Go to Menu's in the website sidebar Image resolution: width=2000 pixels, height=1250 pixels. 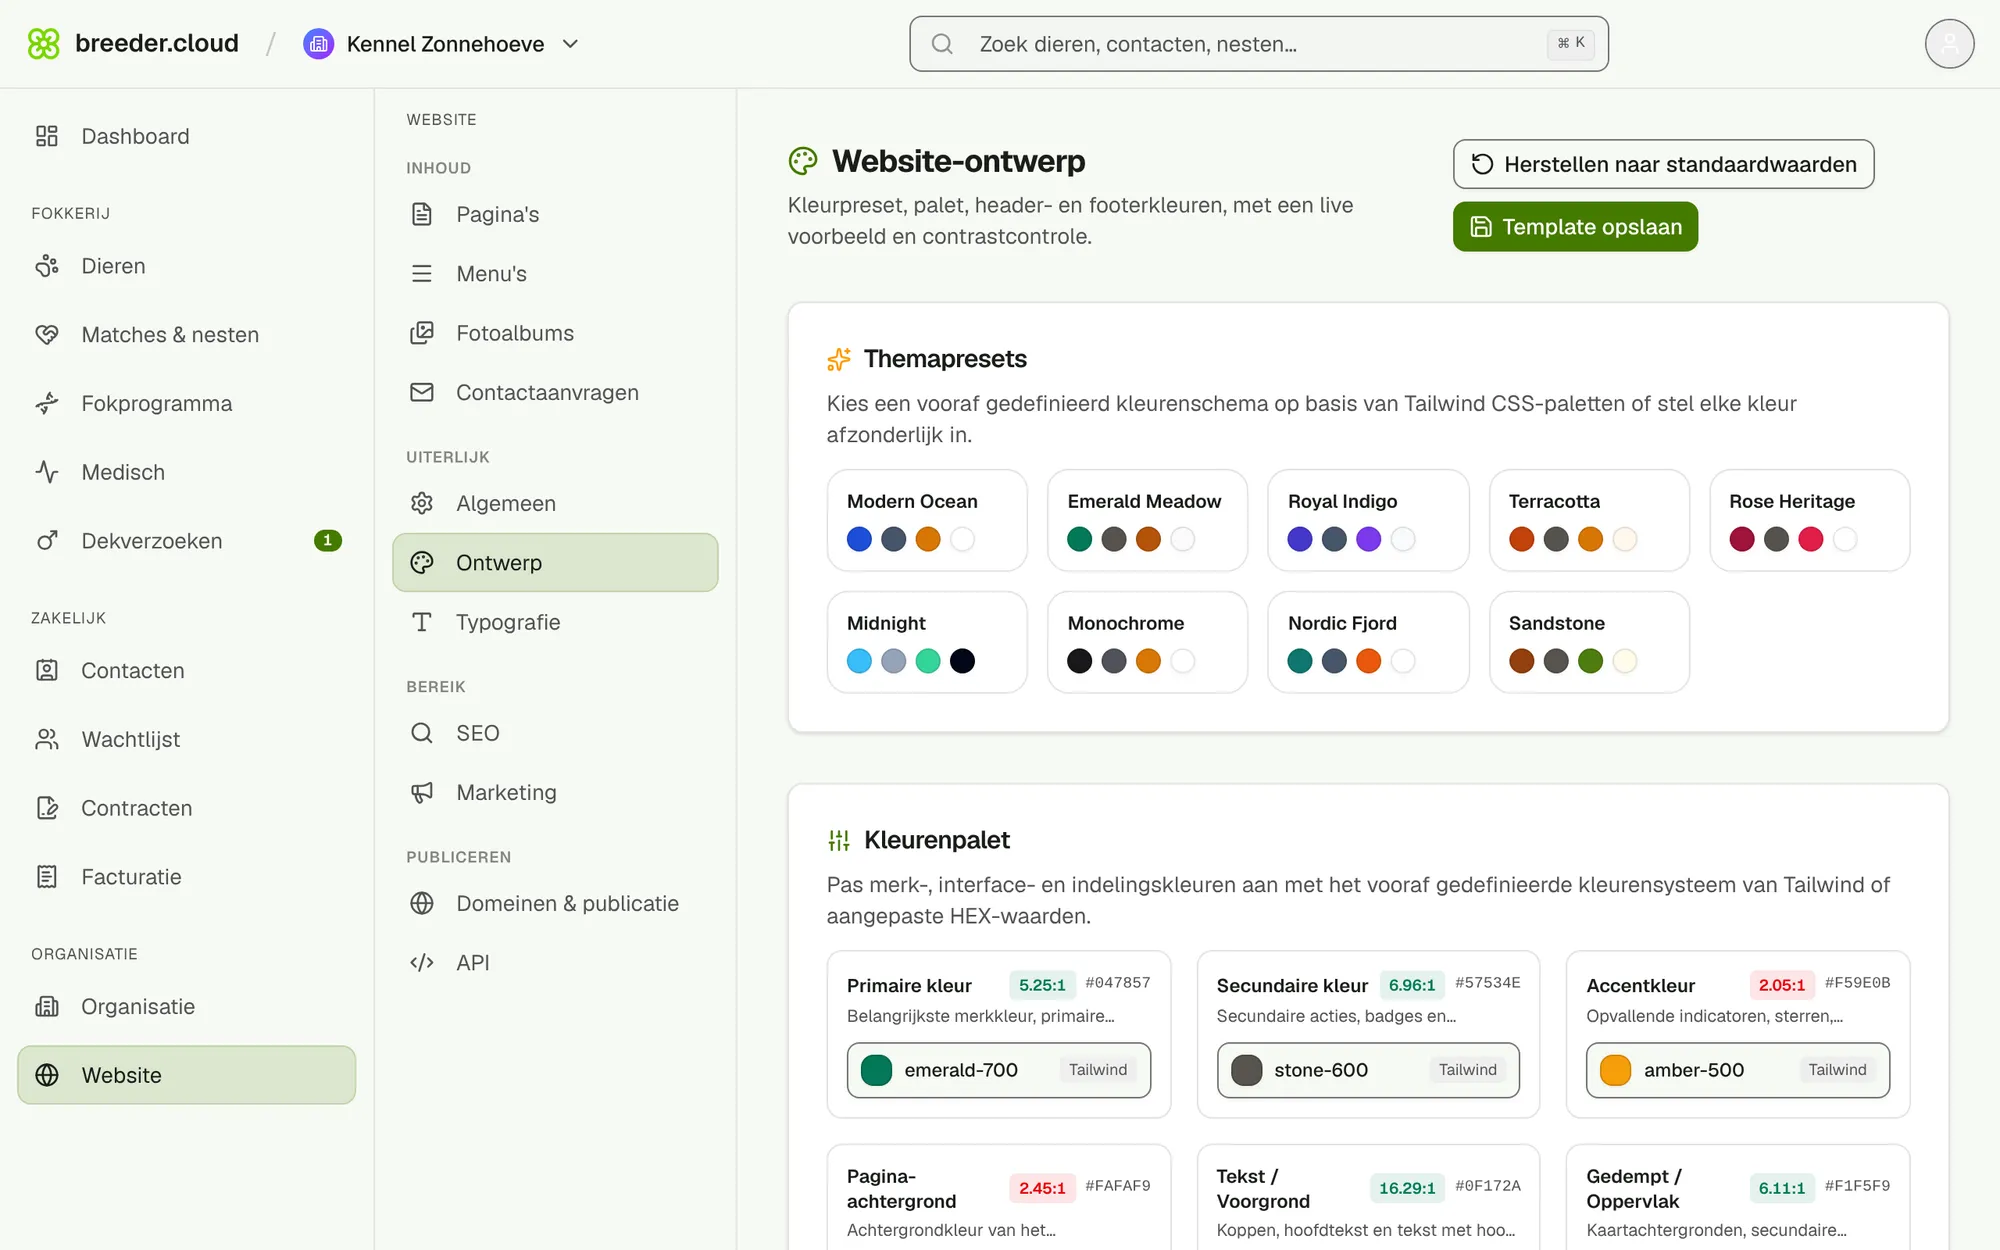point(555,274)
